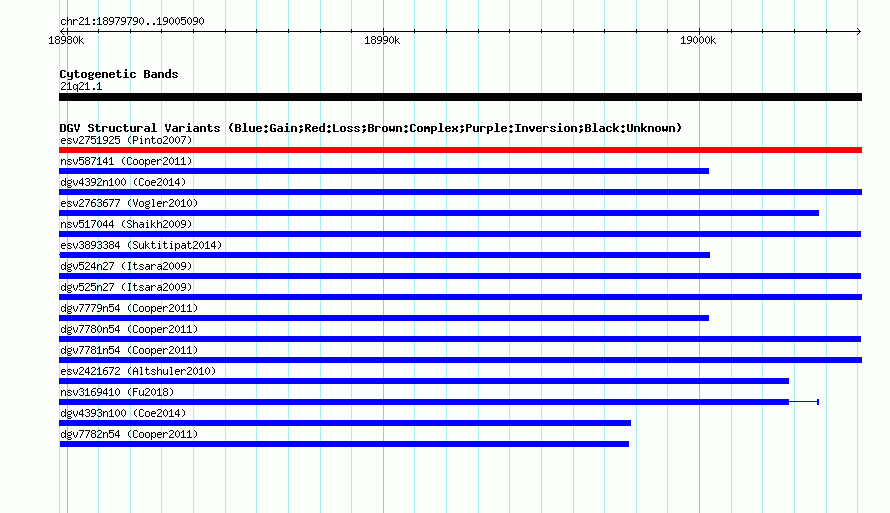Click the dgv524n27 (Itsara2009) label
The height and width of the screenshot is (513, 890).
tap(126, 266)
